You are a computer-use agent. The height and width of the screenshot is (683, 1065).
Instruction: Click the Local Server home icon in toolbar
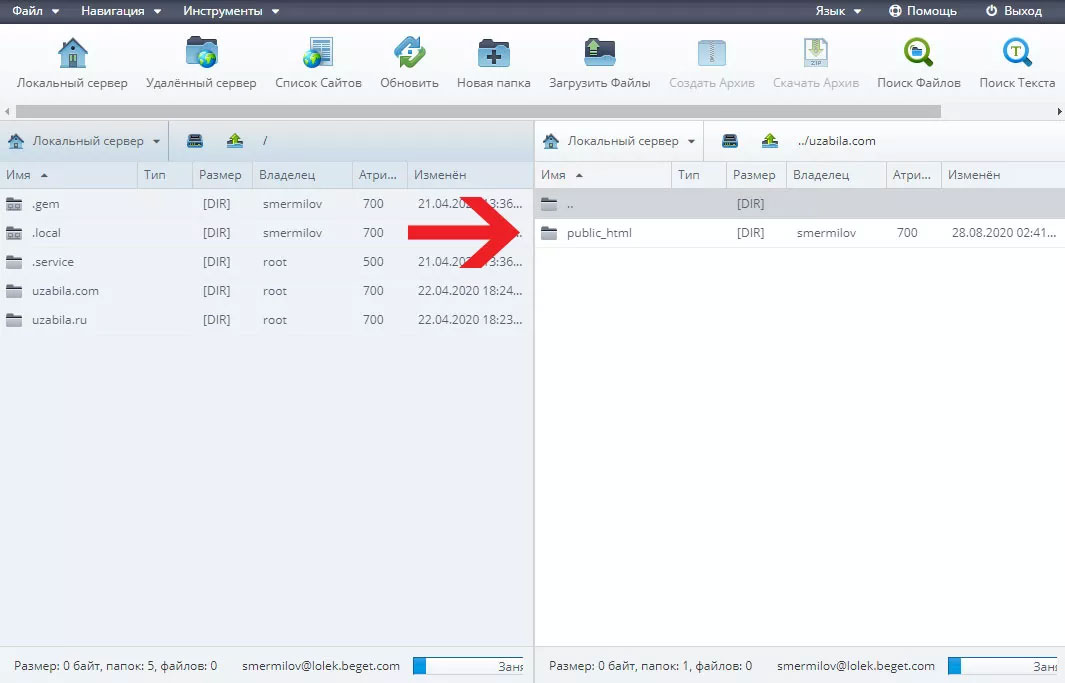click(x=72, y=53)
